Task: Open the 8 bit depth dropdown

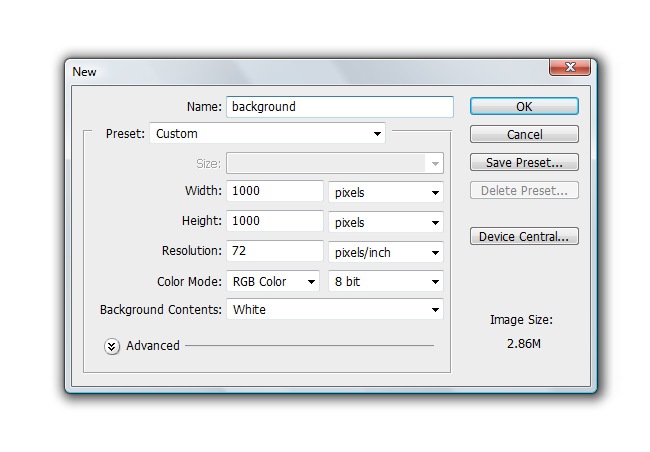Action: click(386, 282)
